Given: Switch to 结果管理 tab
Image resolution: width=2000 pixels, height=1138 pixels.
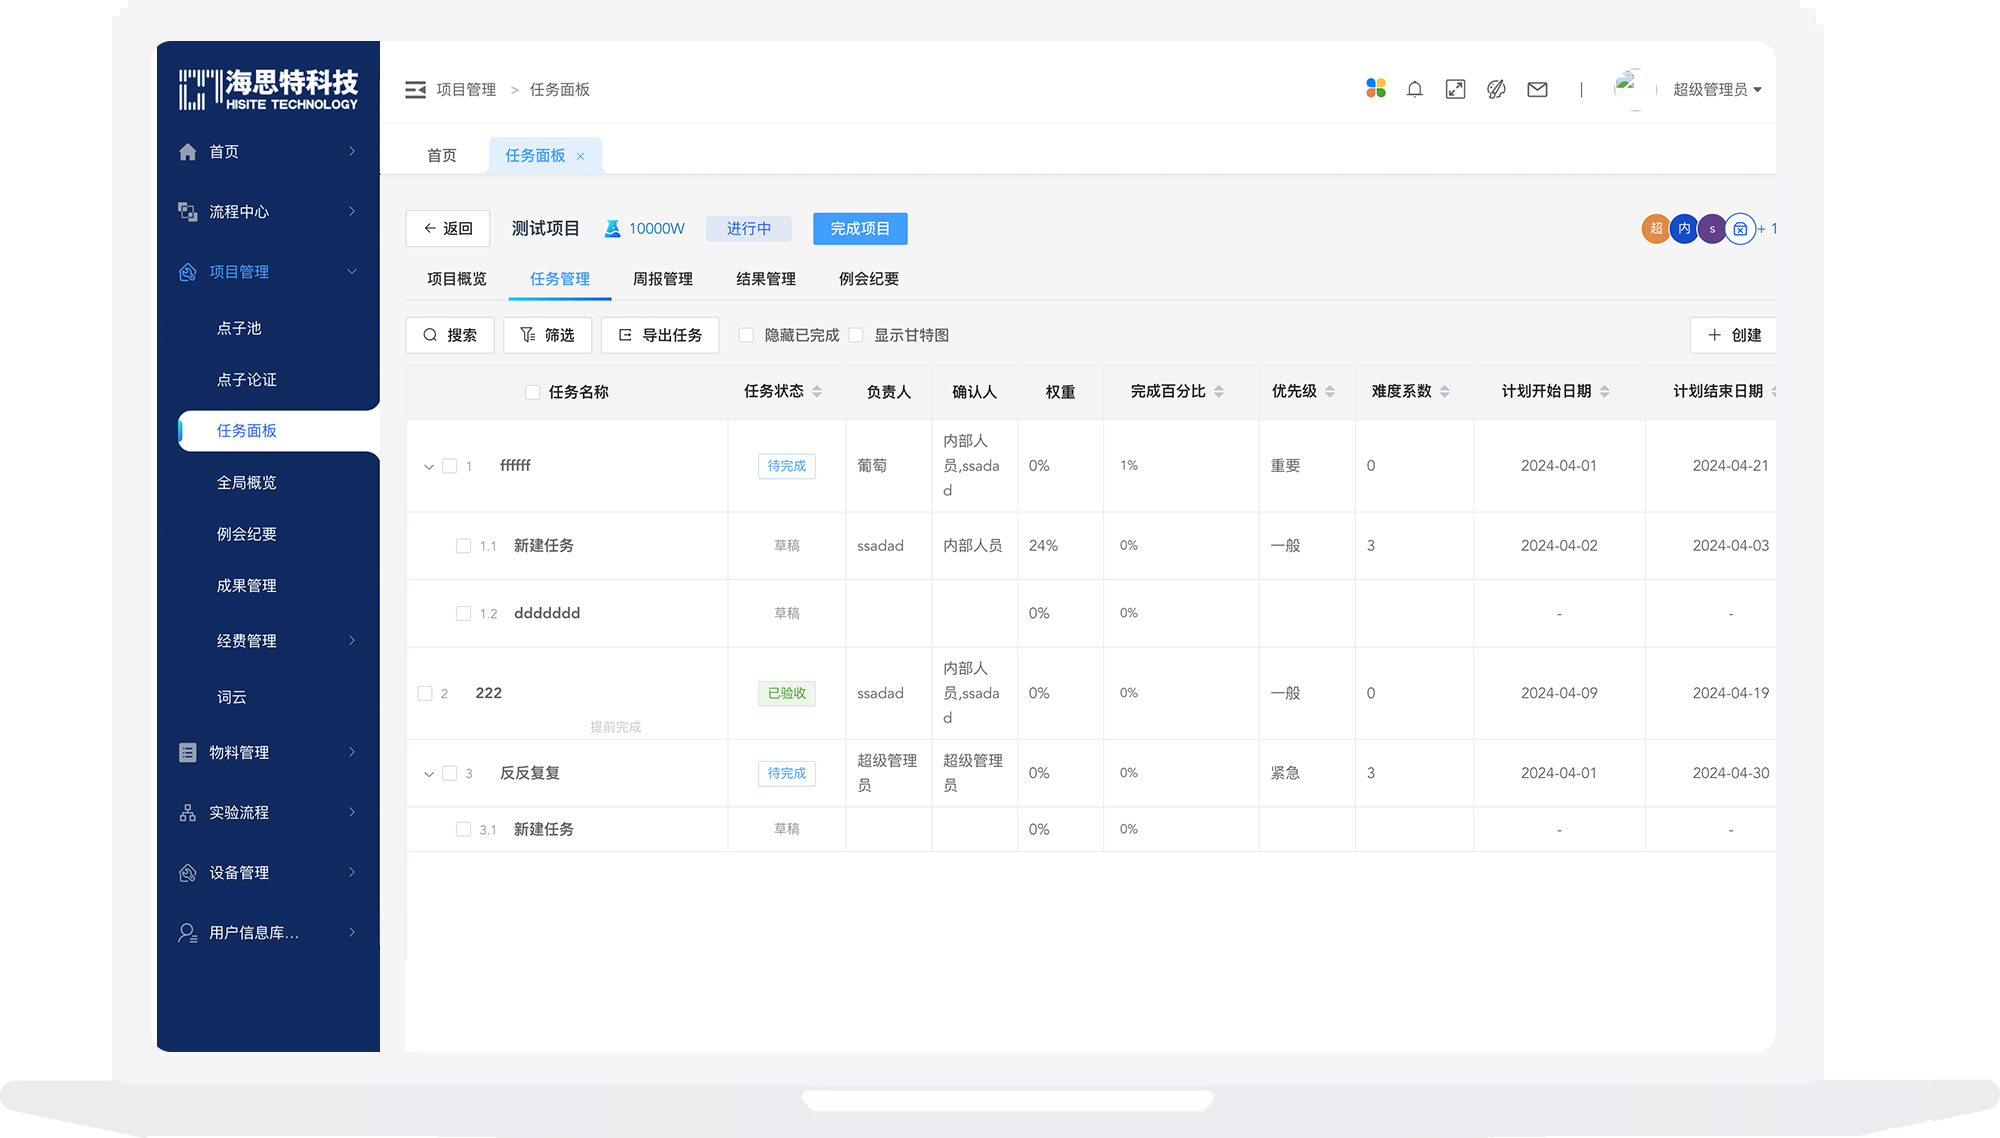Looking at the screenshot, I should coord(766,279).
